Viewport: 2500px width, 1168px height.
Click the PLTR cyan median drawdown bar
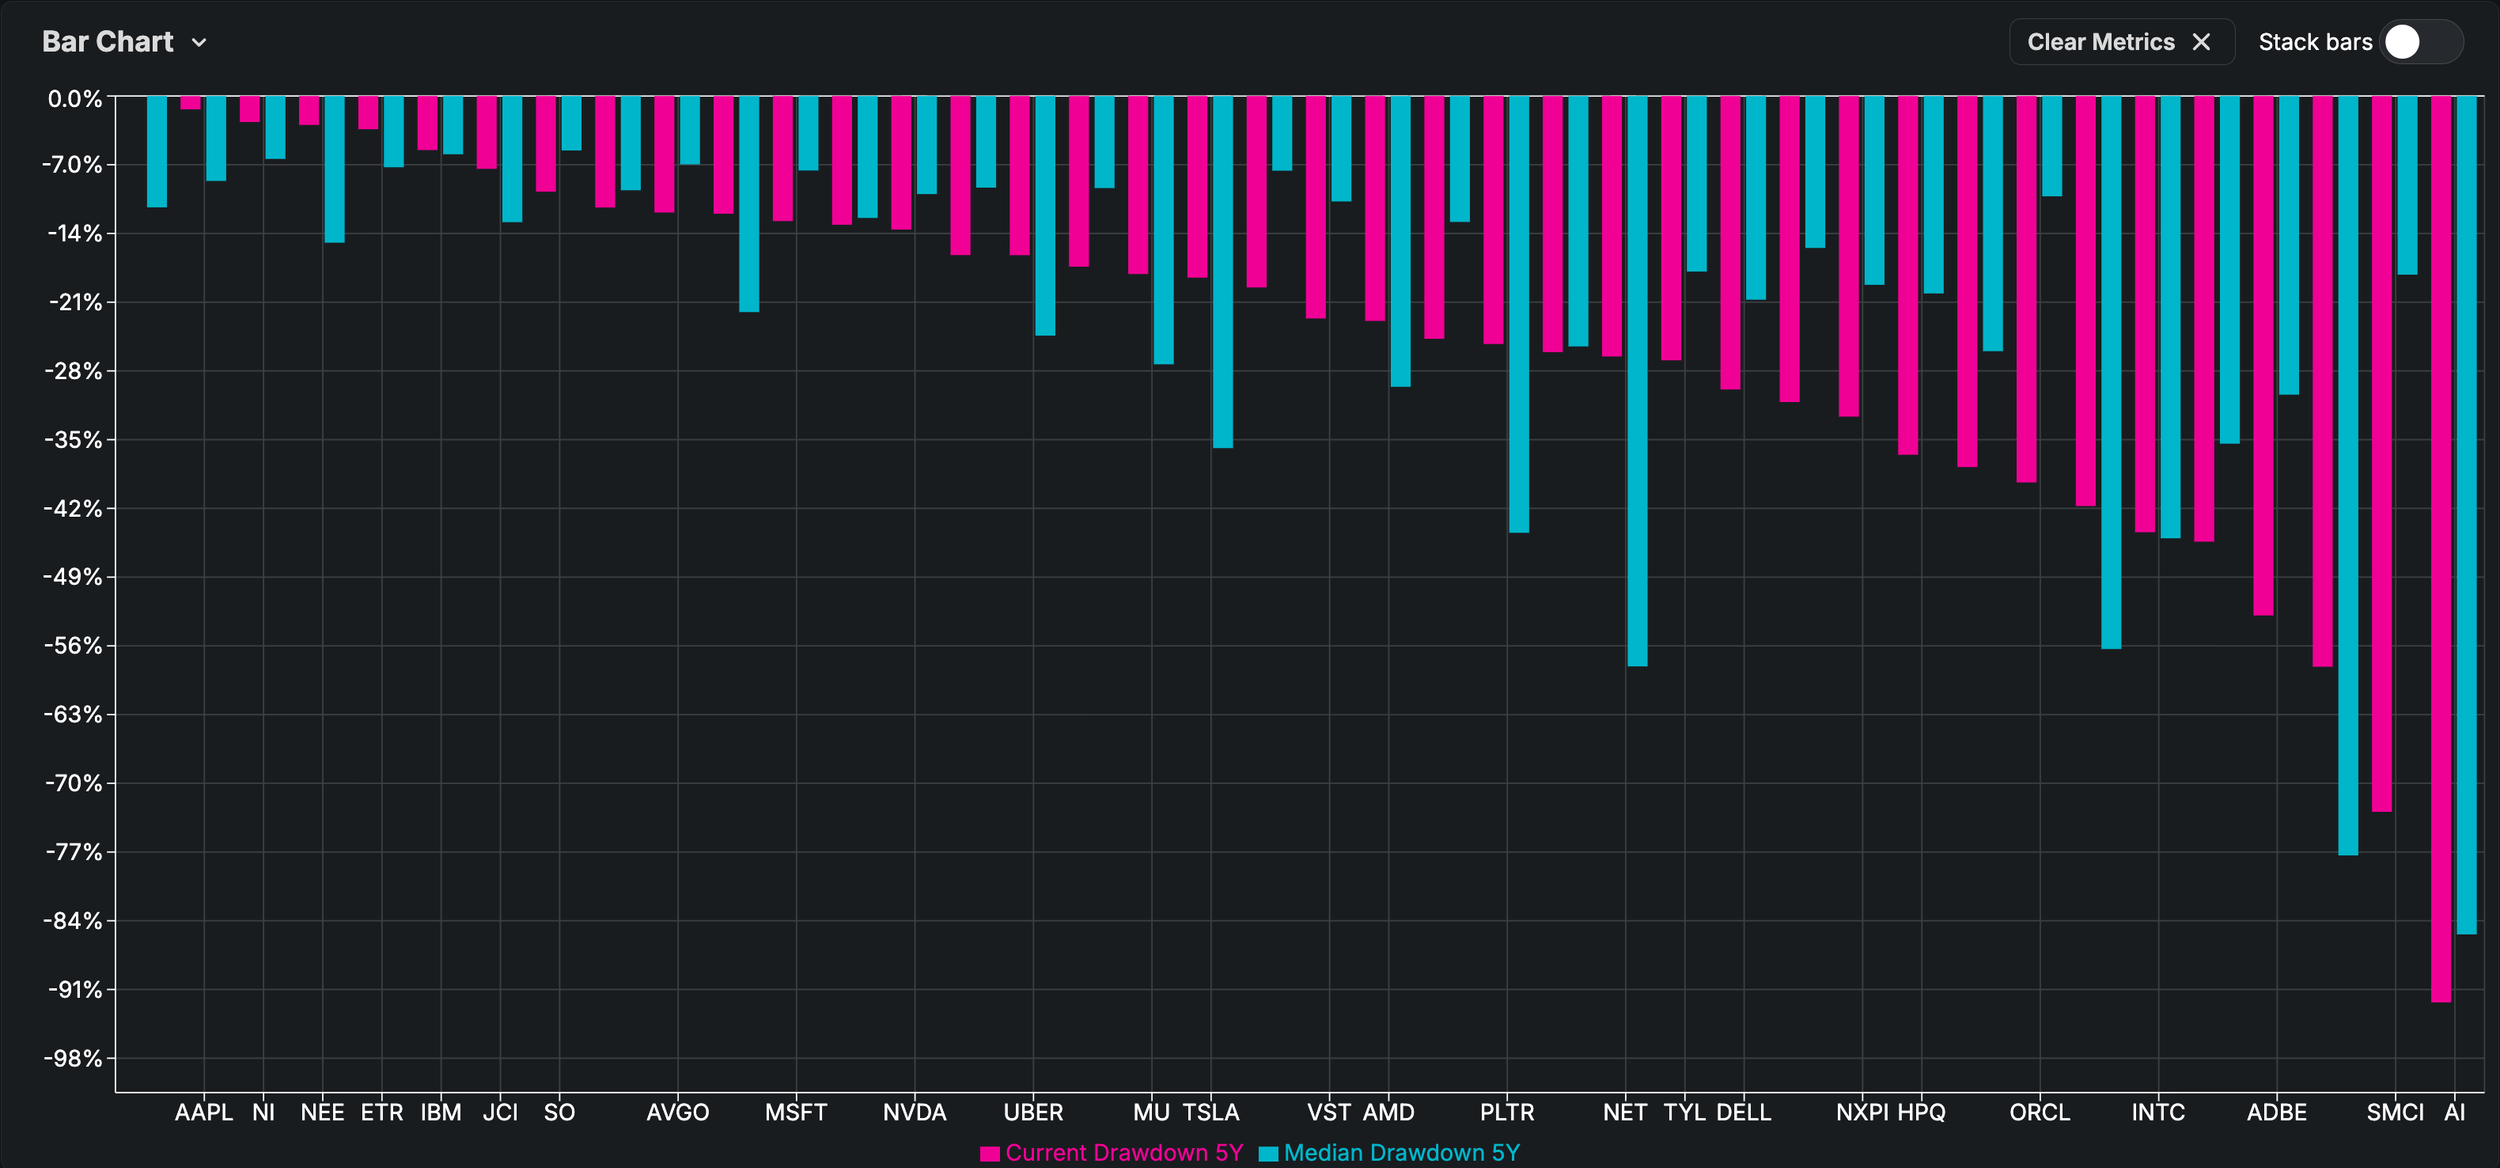click(1518, 315)
